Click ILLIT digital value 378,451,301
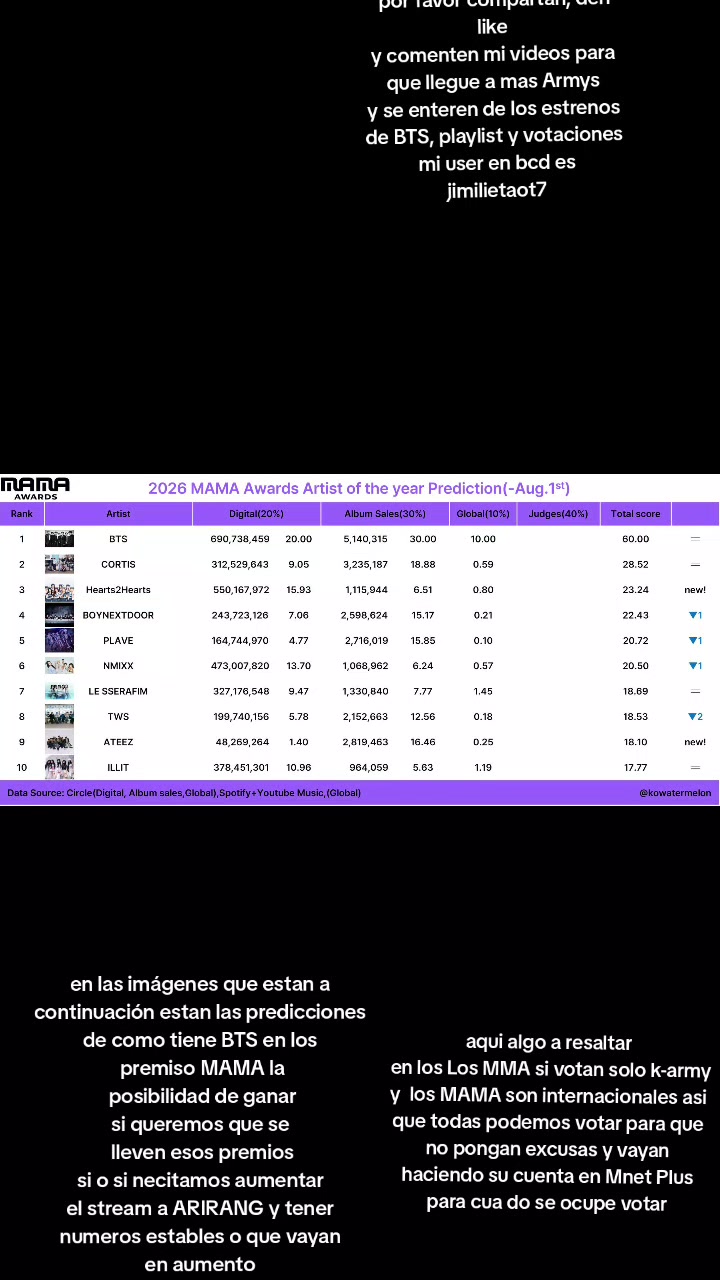The height and width of the screenshot is (1280, 720). pyautogui.click(x=240, y=768)
